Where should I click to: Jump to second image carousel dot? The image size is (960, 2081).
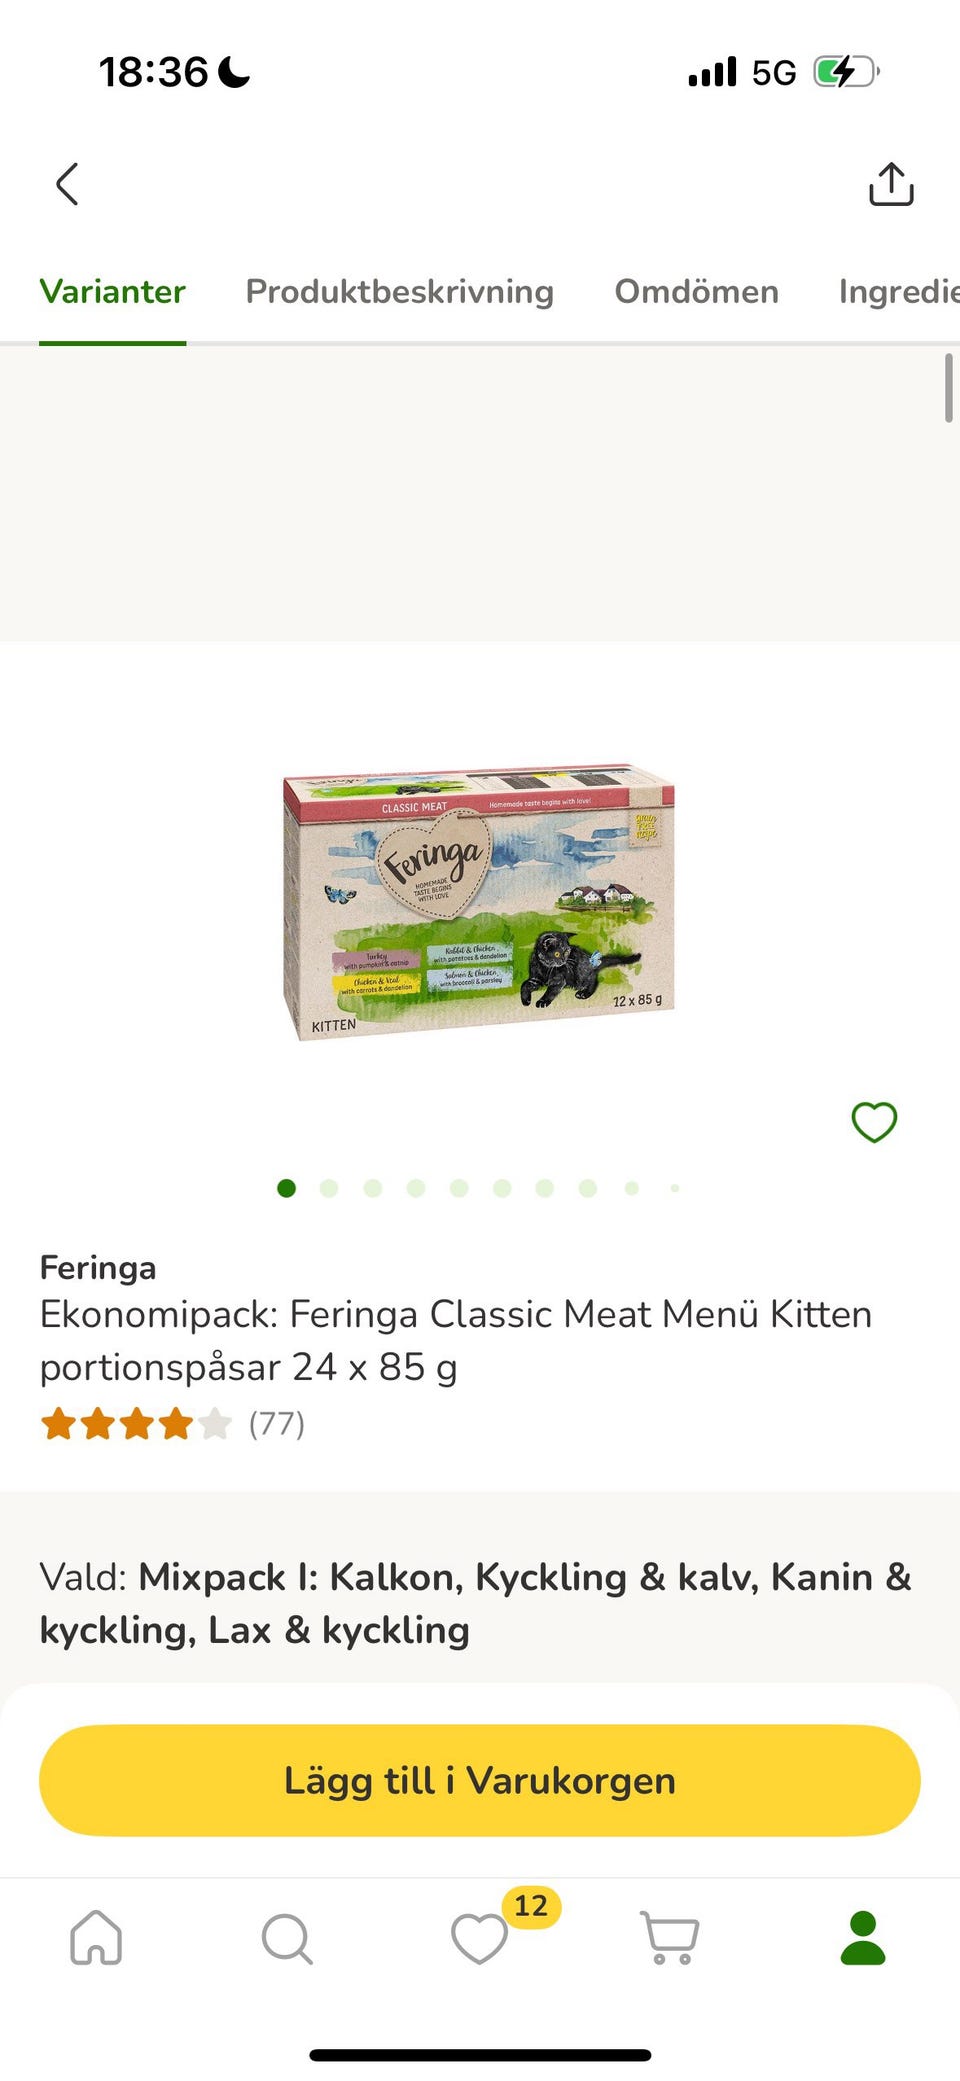[x=329, y=1188]
